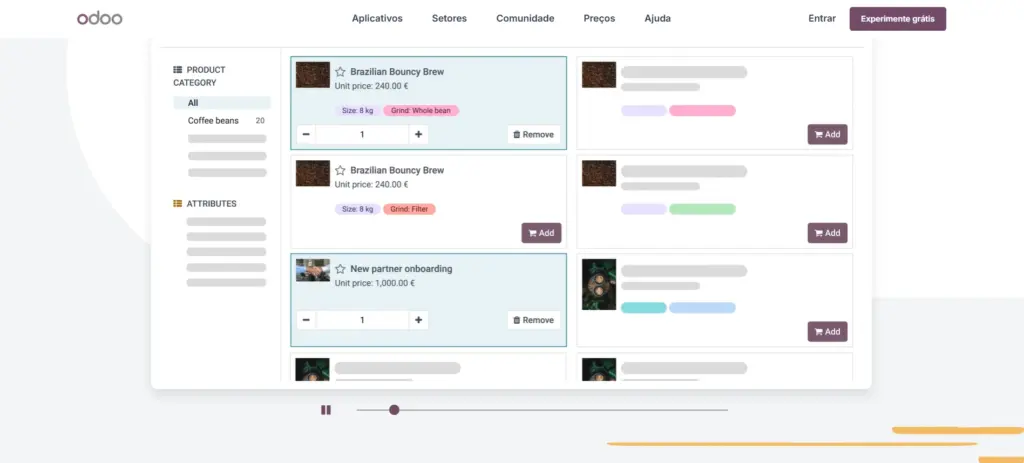Increase quantity of New partner onboarding
The width and height of the screenshot is (1024, 463).
pyautogui.click(x=419, y=320)
